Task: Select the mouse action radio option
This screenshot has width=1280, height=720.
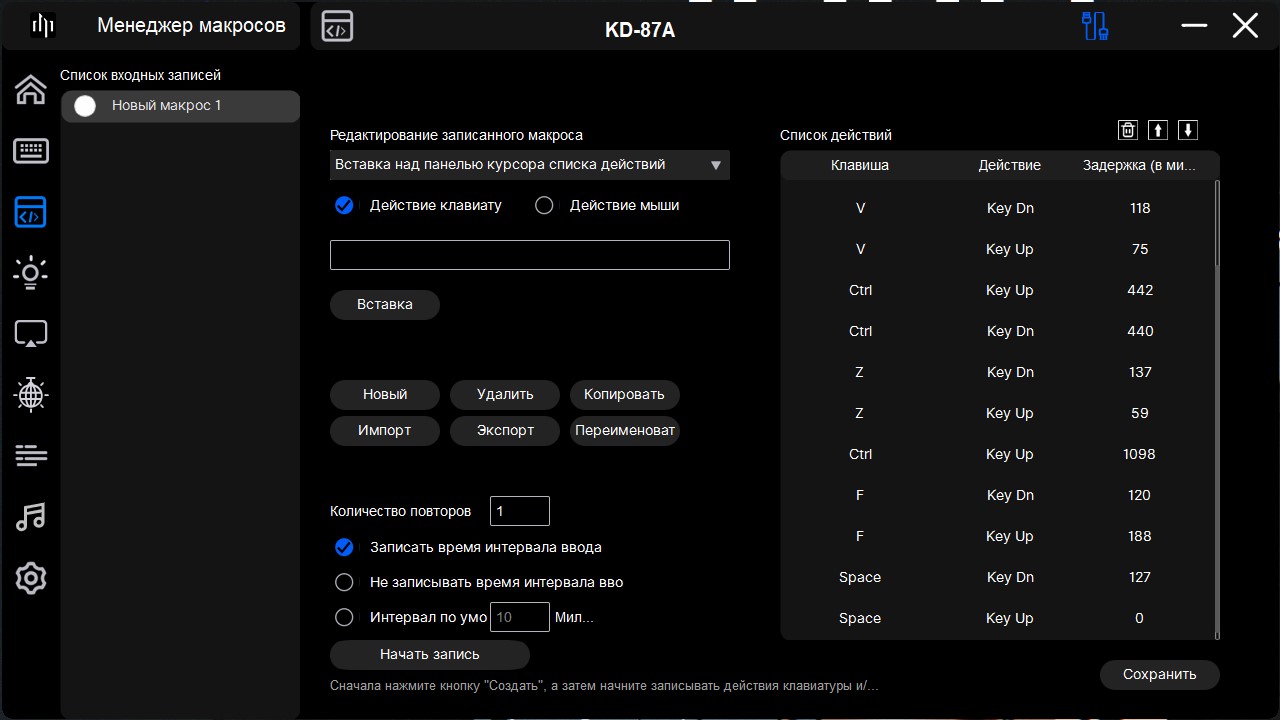Action: click(x=544, y=205)
